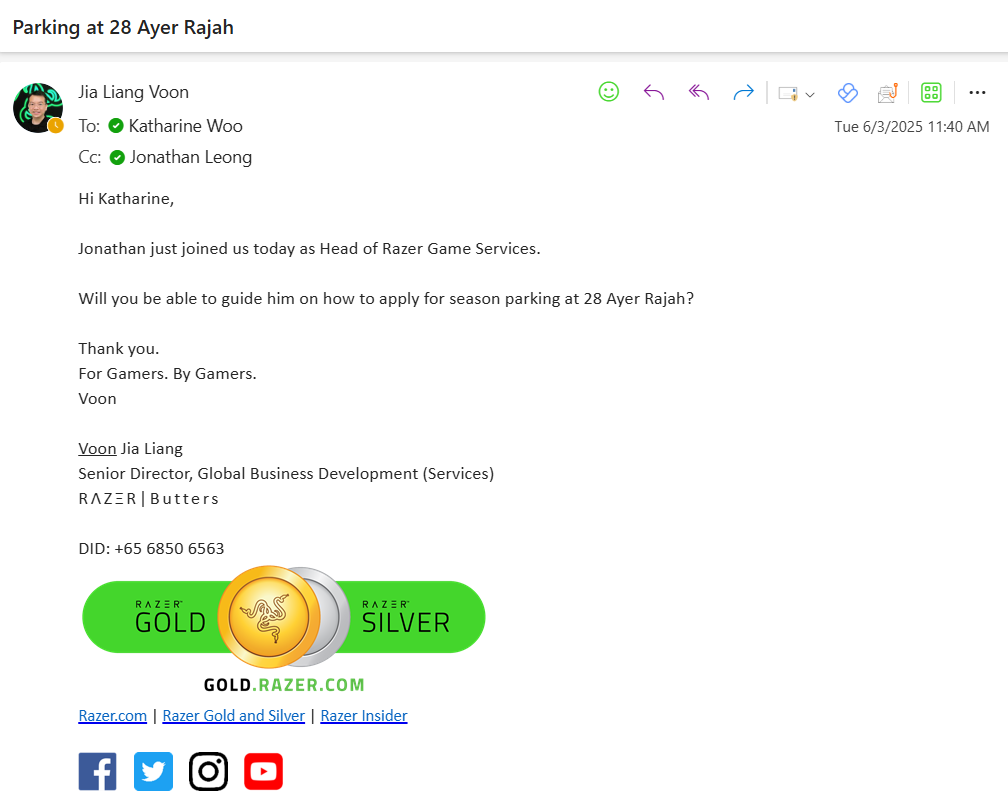
Task: Click the phone number +65 6850 6563
Action: point(169,549)
